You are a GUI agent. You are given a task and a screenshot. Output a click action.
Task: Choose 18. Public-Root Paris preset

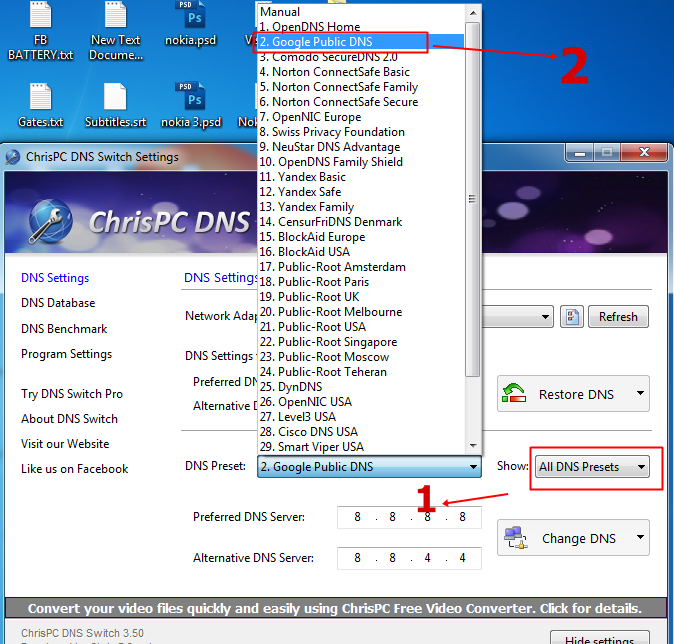coord(361,282)
